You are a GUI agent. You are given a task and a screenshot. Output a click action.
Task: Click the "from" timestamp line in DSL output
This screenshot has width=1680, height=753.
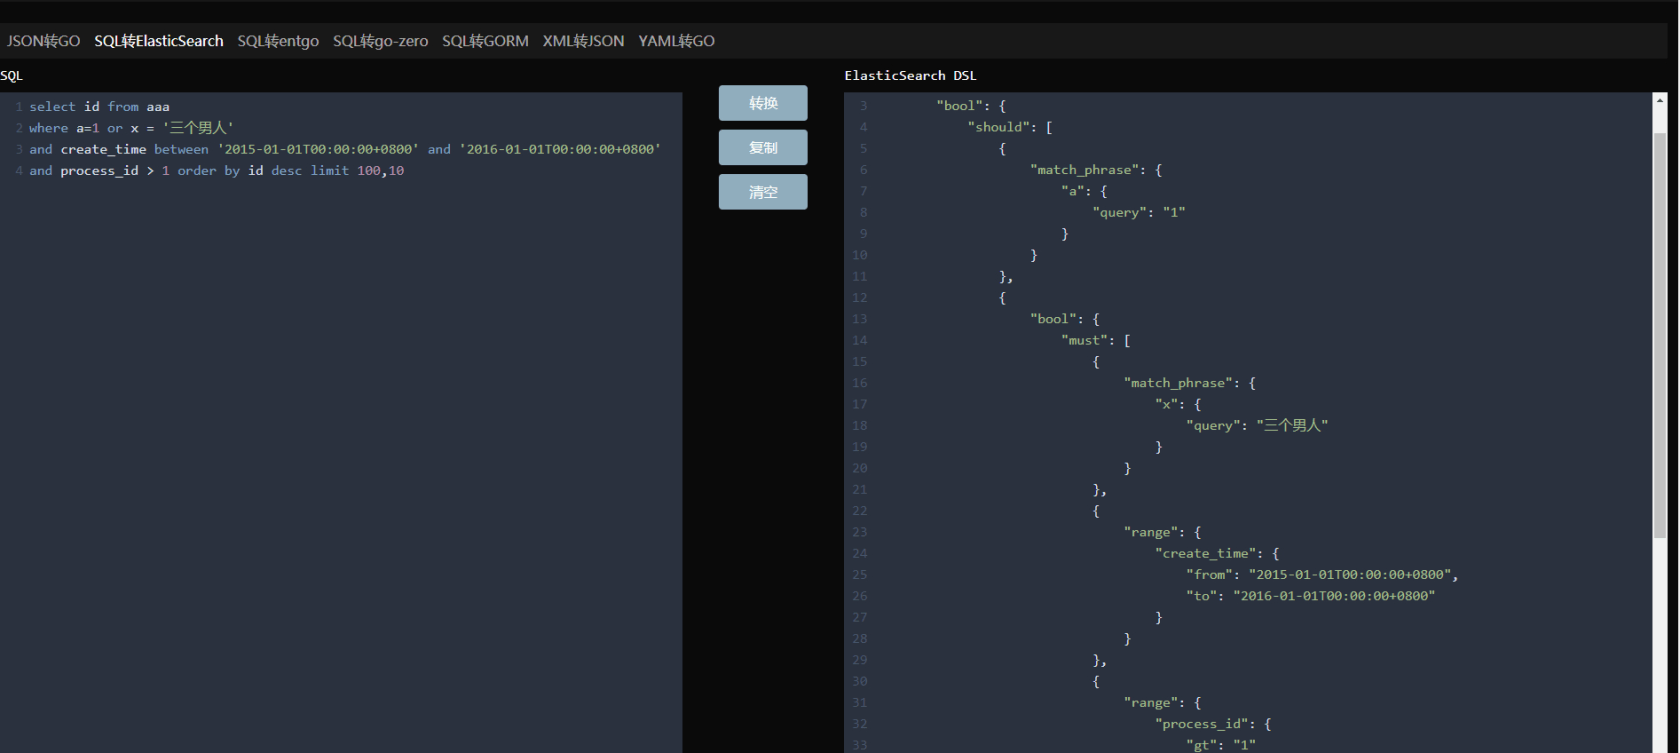(1321, 575)
